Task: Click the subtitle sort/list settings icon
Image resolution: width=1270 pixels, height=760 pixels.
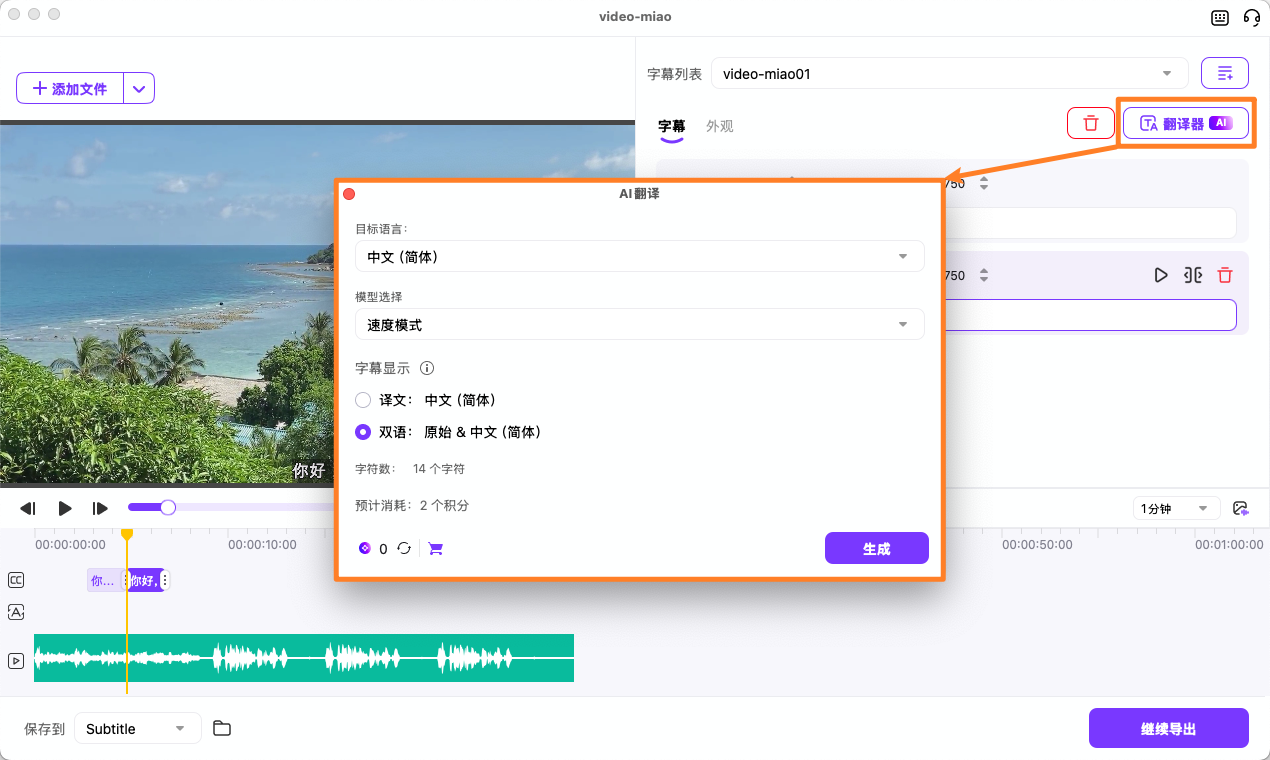Action: (1224, 72)
